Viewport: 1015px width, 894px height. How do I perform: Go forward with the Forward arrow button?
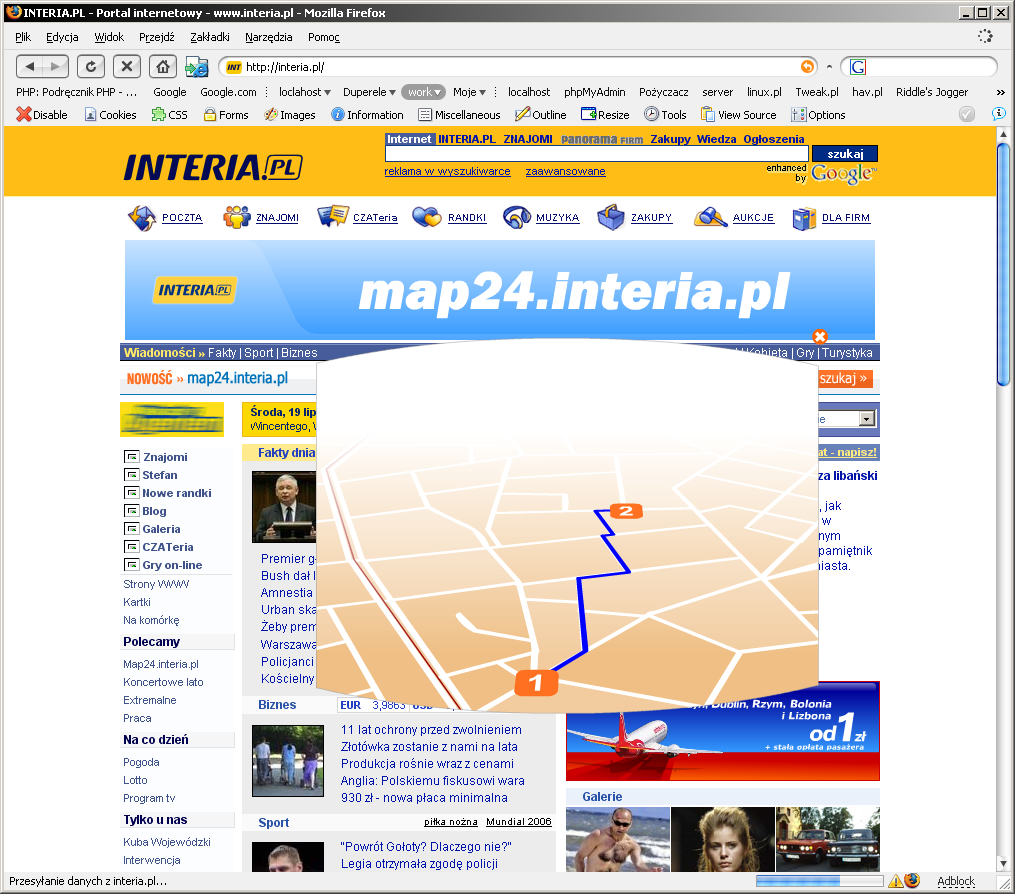56,66
